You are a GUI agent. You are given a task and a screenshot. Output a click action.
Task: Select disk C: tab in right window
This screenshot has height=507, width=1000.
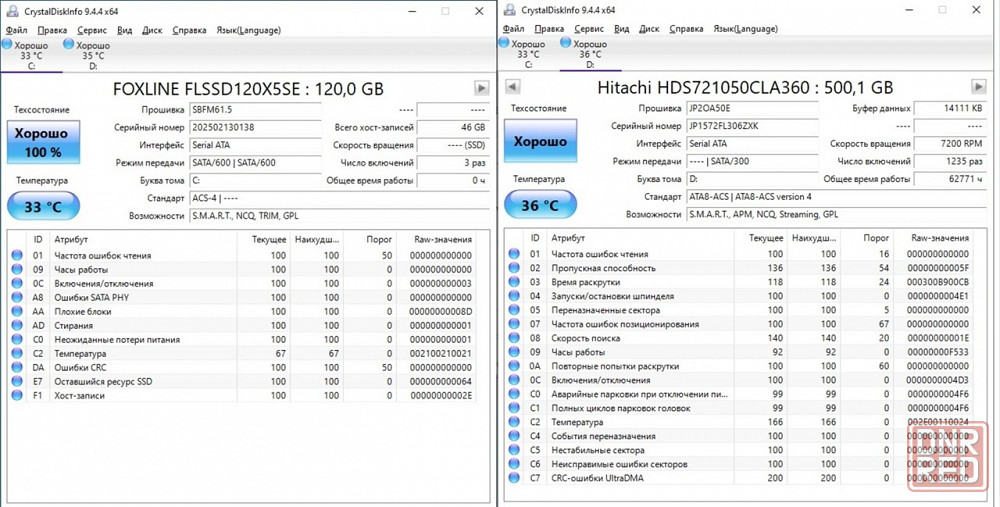527,54
